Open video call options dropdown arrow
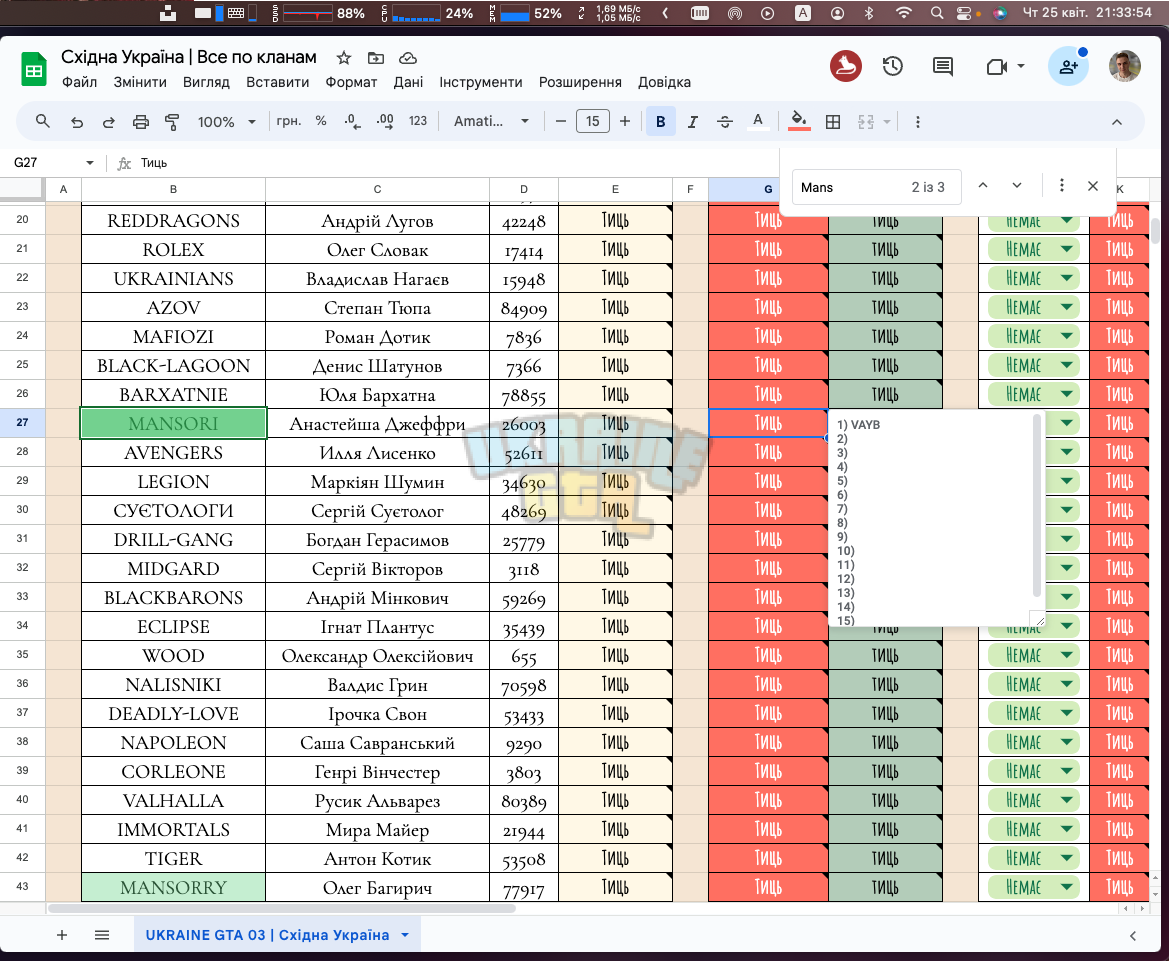The image size is (1169, 961). click(x=1021, y=66)
